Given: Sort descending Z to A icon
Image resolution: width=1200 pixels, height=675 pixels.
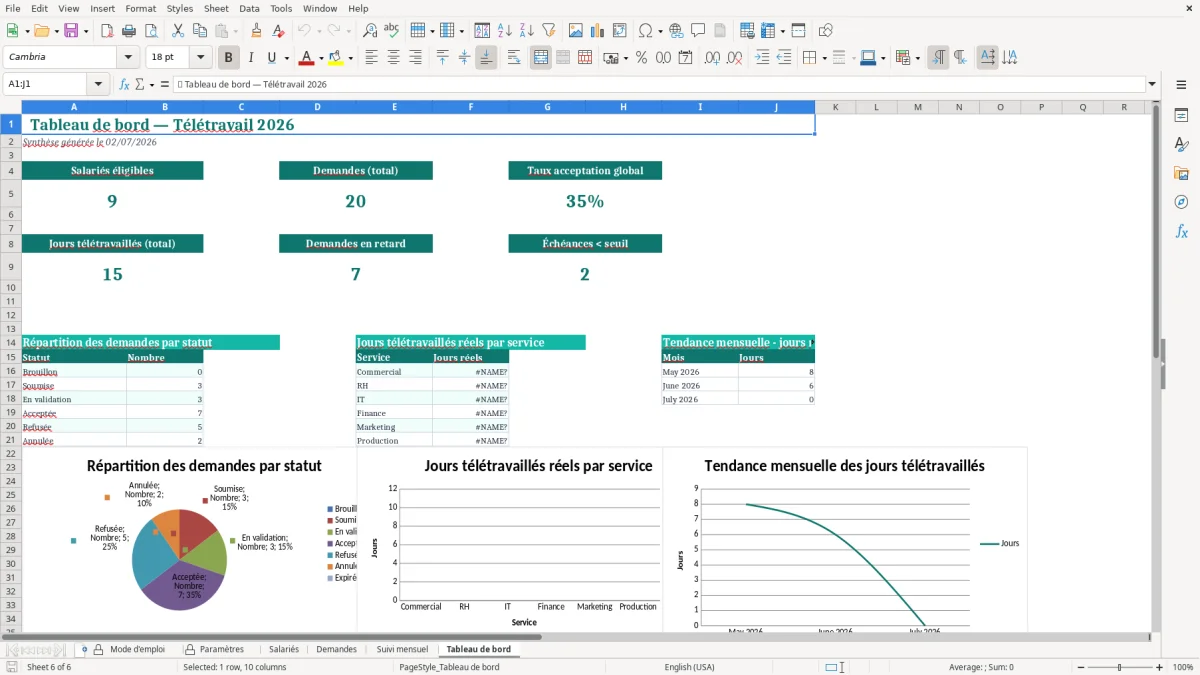Looking at the screenshot, I should pyautogui.click(x=526, y=31).
